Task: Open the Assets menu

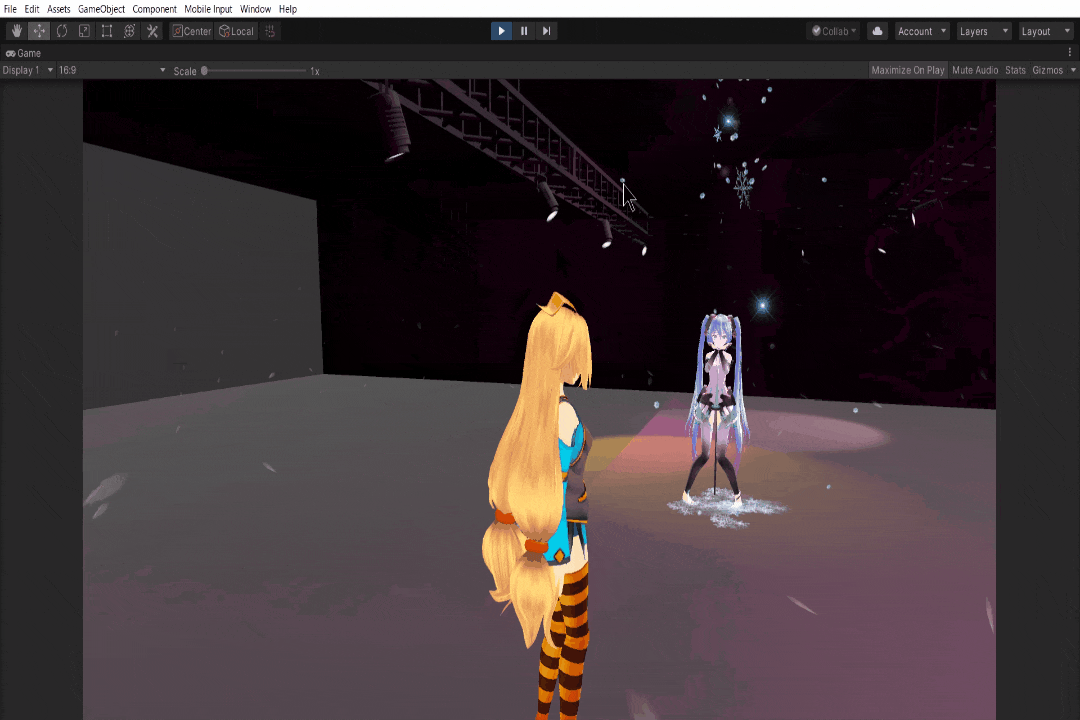Action: pyautogui.click(x=59, y=9)
